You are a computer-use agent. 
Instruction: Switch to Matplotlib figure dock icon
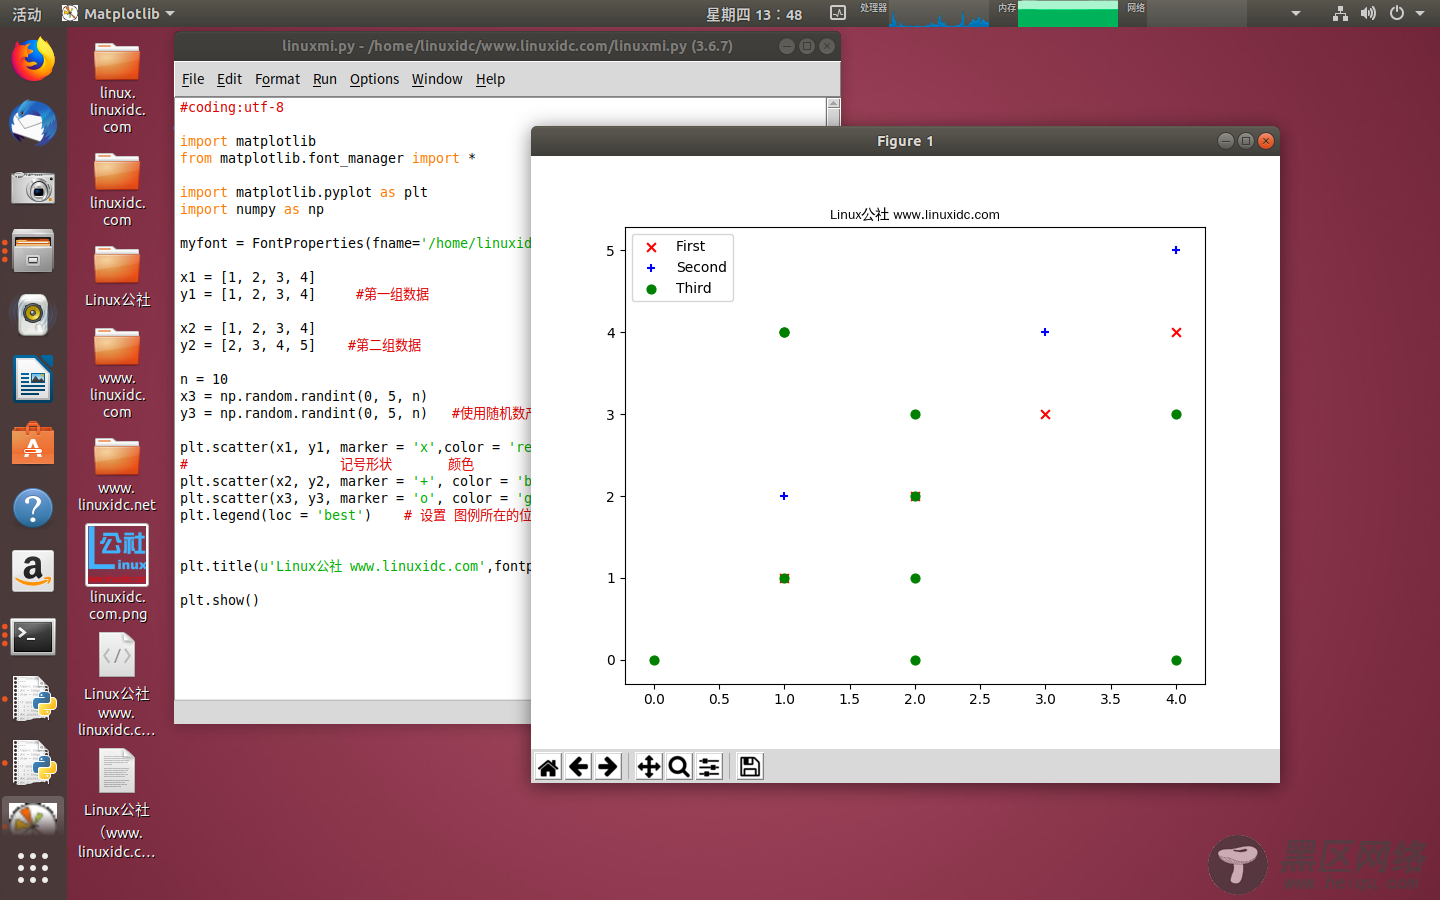pos(33,819)
